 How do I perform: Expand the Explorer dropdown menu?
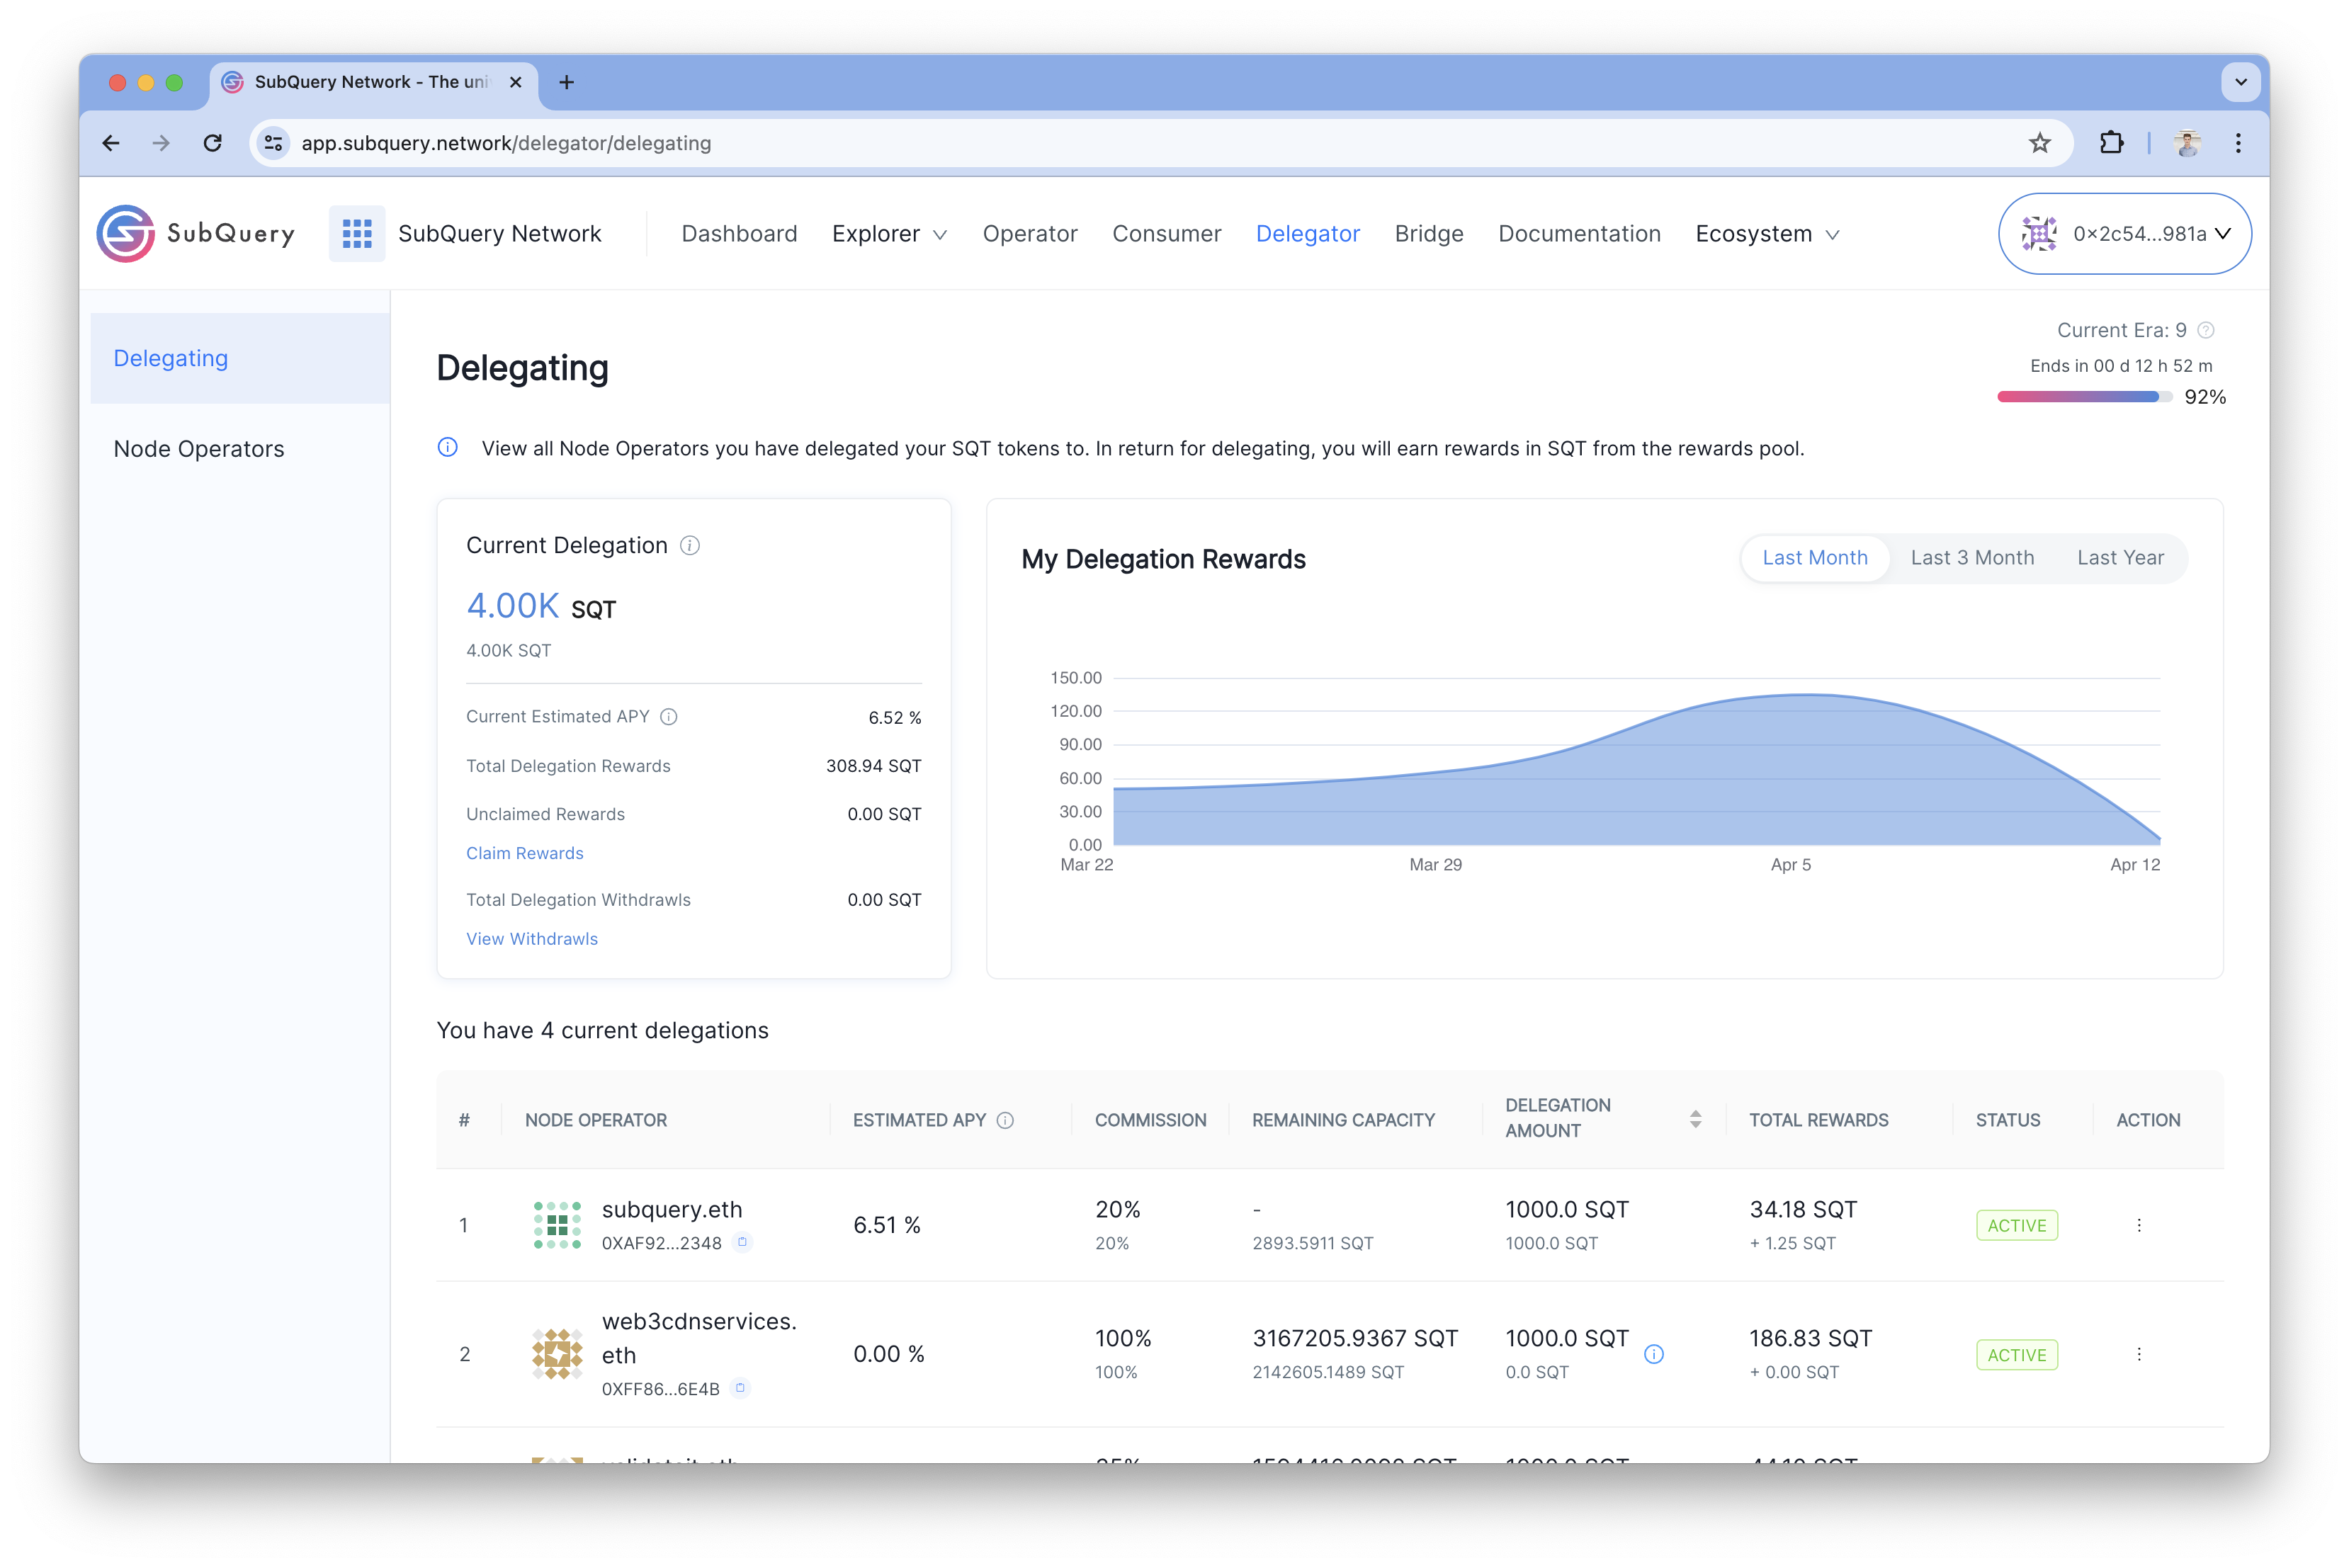click(x=889, y=233)
